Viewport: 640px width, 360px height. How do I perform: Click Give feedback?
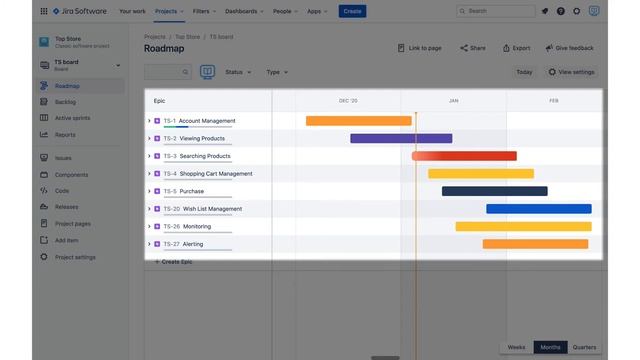569,48
